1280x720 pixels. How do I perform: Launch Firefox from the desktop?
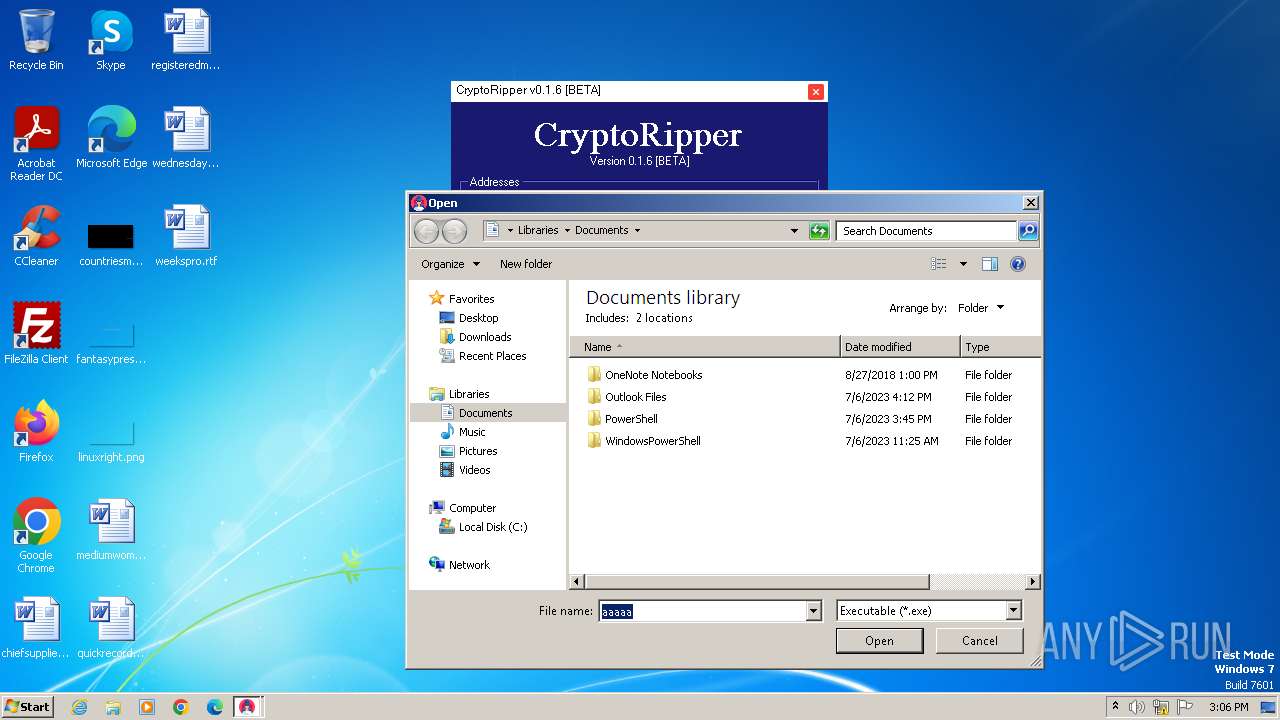coord(36,432)
